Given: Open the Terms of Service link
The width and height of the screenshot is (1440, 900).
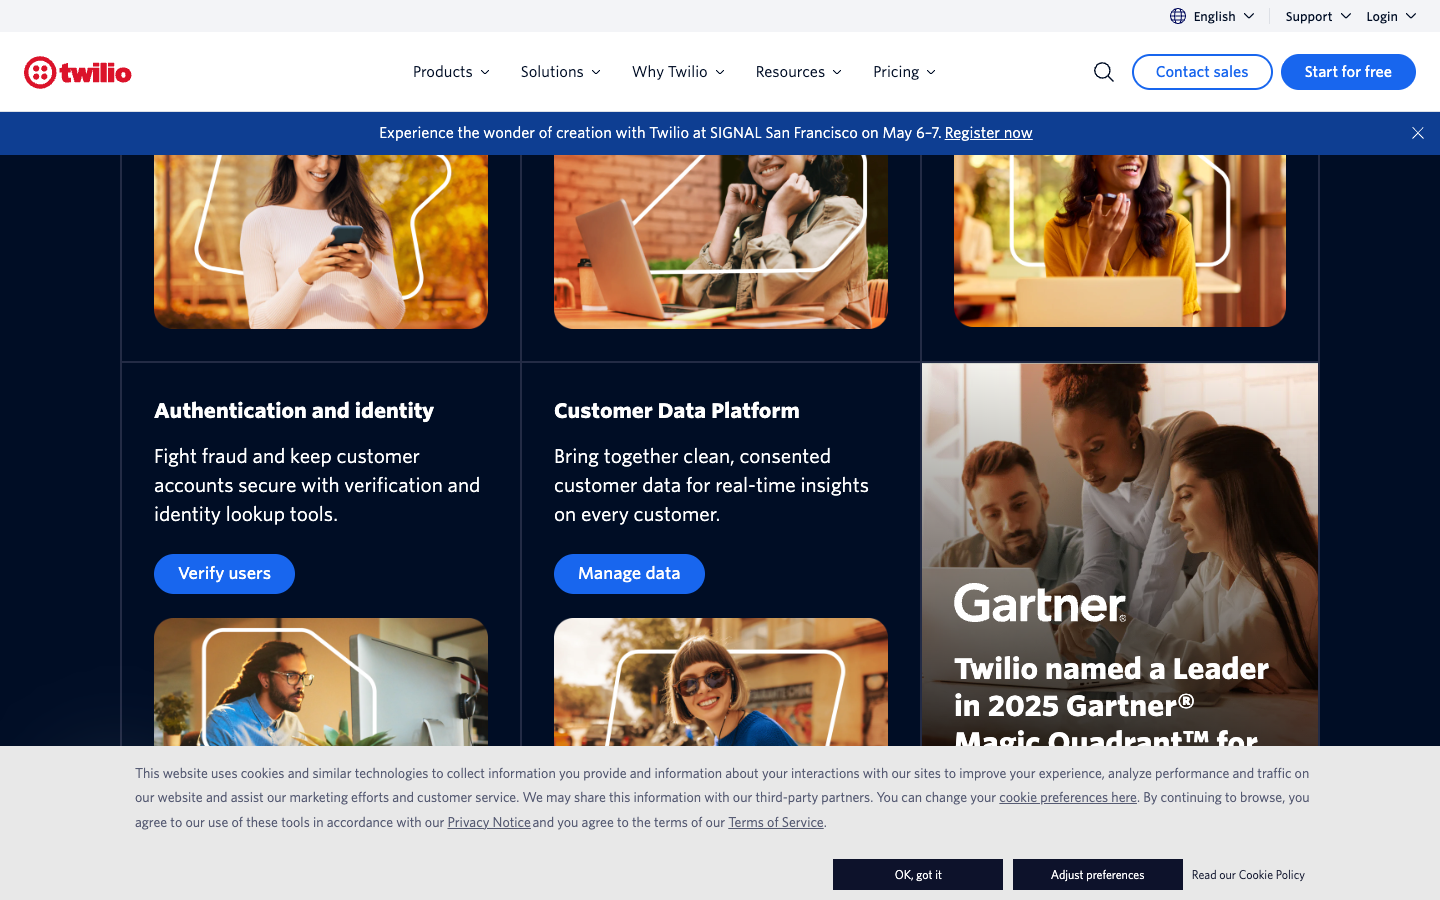Looking at the screenshot, I should pos(776,823).
